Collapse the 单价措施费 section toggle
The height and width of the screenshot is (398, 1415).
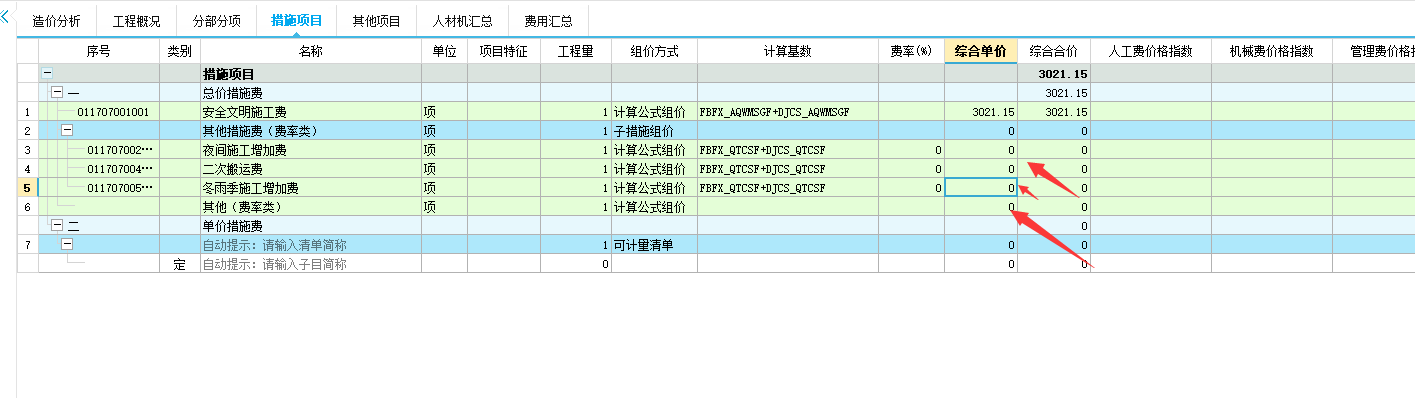(x=57, y=226)
